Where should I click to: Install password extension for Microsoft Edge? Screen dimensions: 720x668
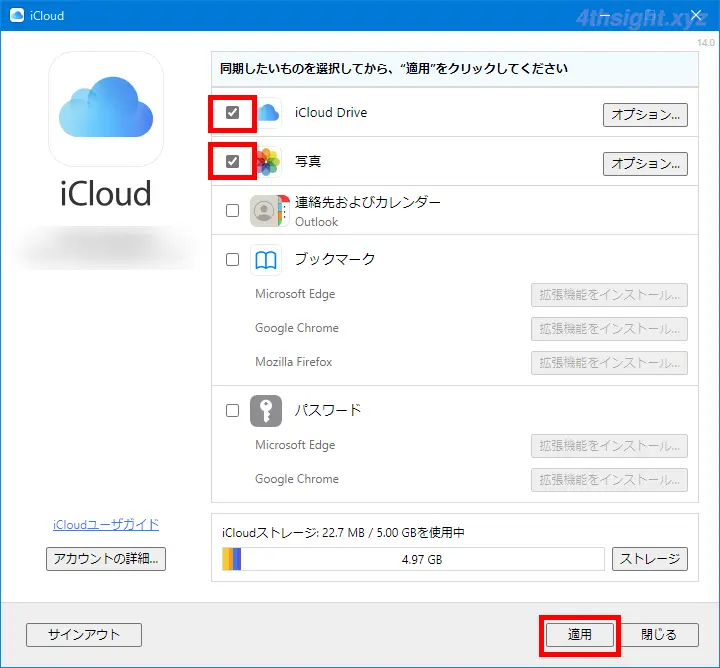[x=609, y=446]
